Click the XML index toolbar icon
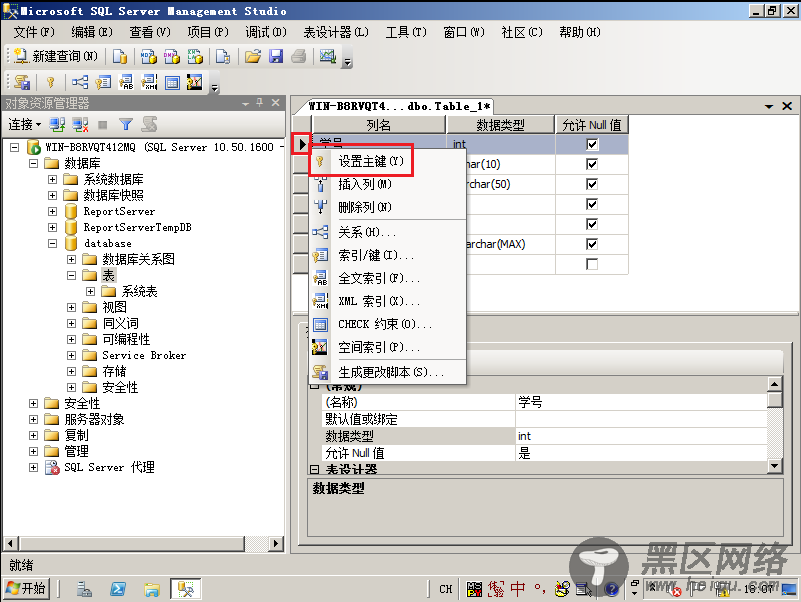Image resolution: width=801 pixels, height=602 pixels. pyautogui.click(x=149, y=82)
